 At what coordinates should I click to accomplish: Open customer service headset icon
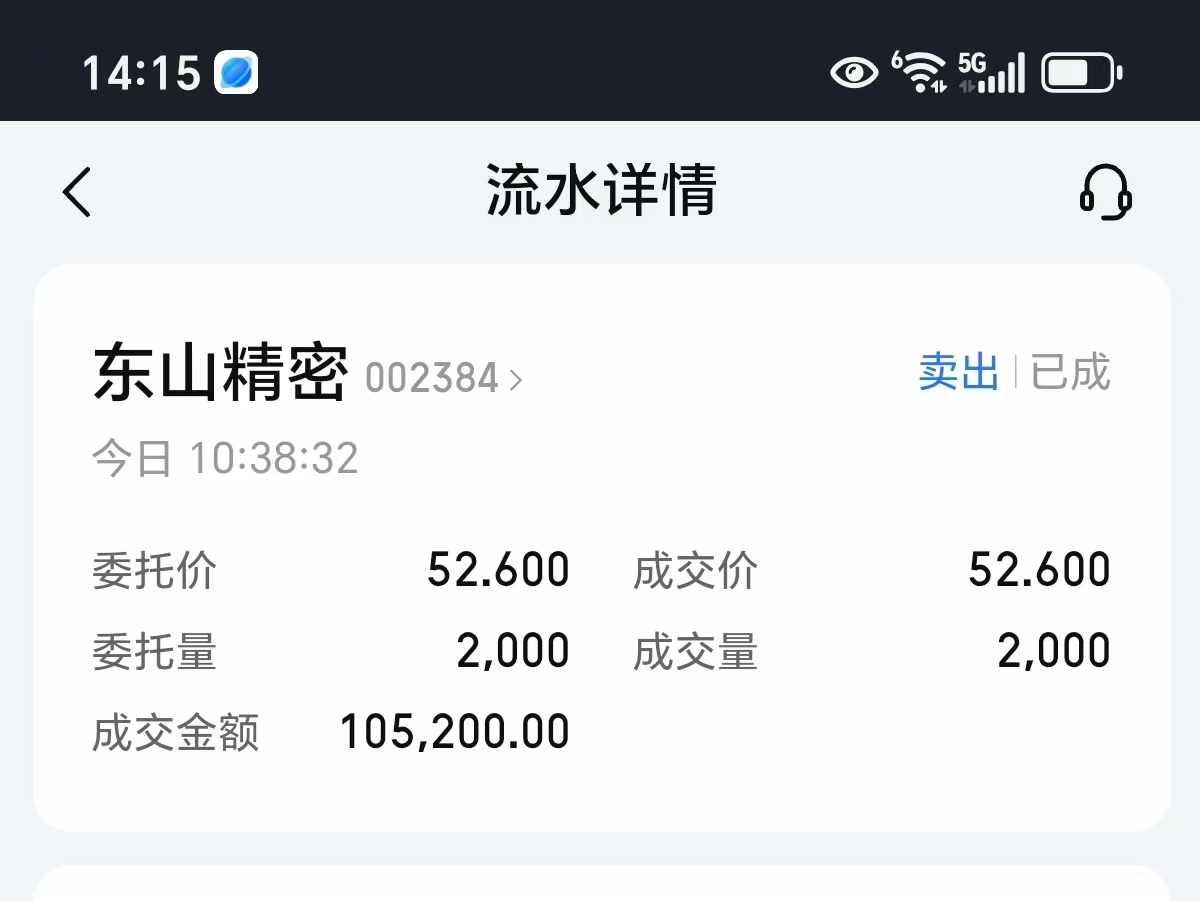coord(1105,191)
